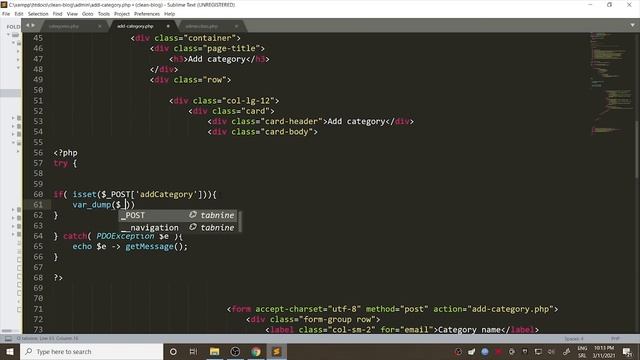The width and height of the screenshot is (640, 360).
Task: Click getMessage on line 65
Action: click(x=149, y=247)
